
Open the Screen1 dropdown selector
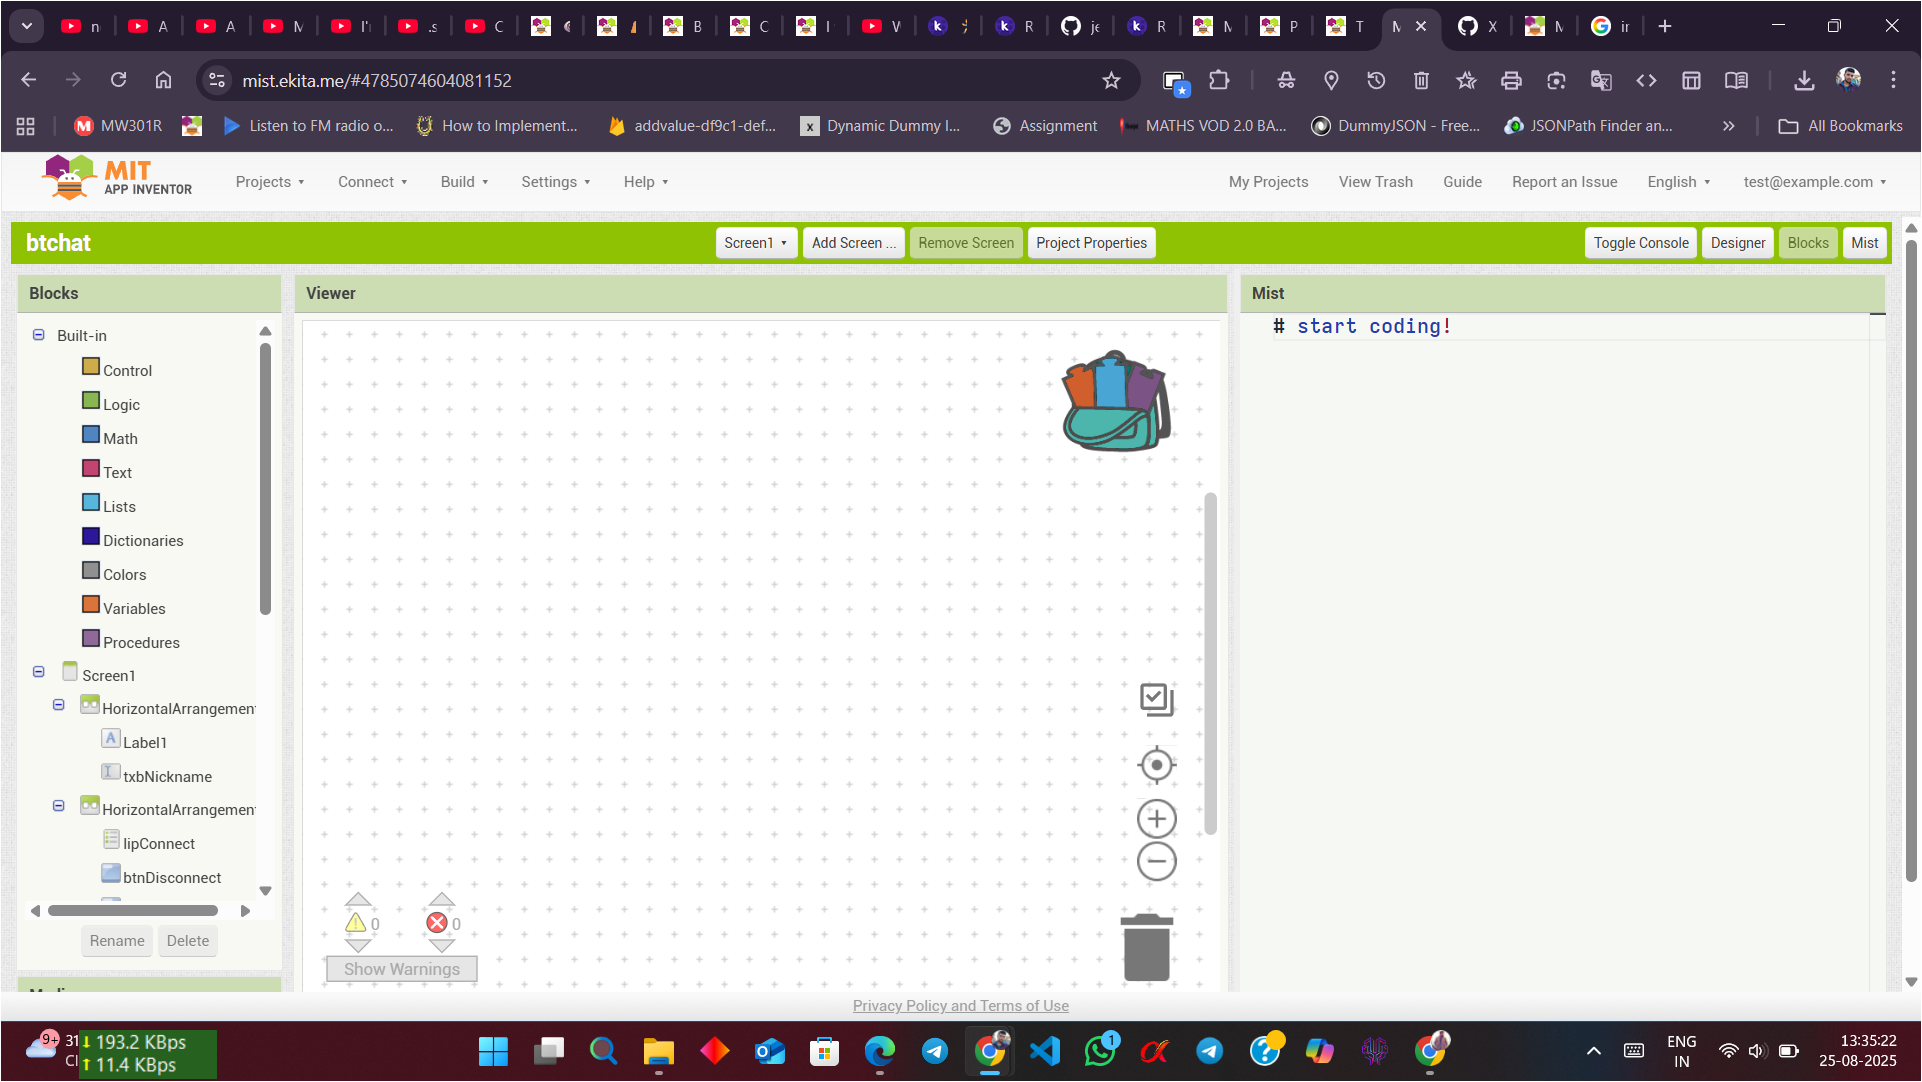pos(756,243)
